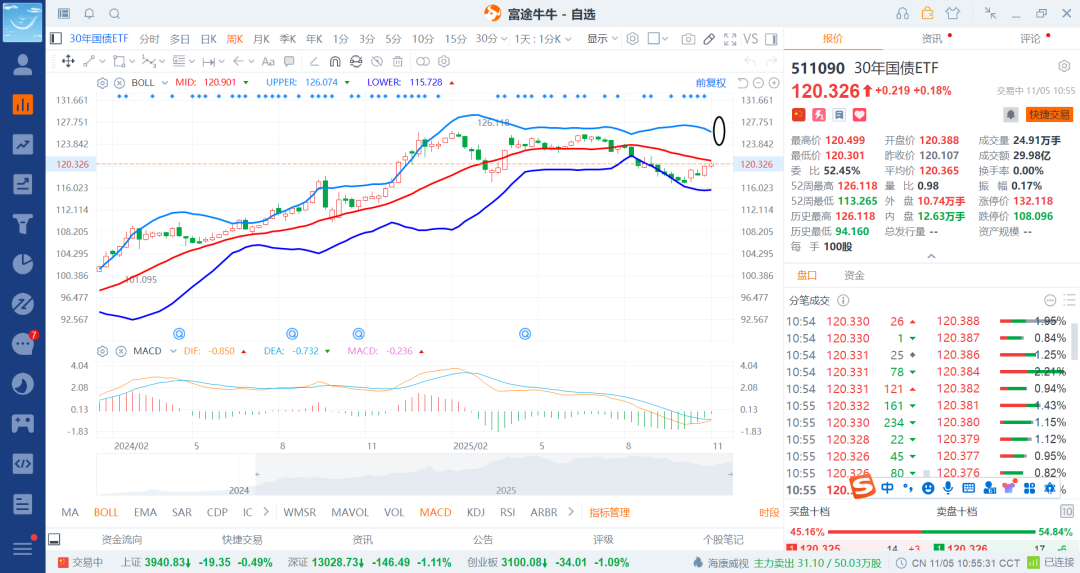
Task: Toggle the KDJ indicator on
Action: click(475, 512)
